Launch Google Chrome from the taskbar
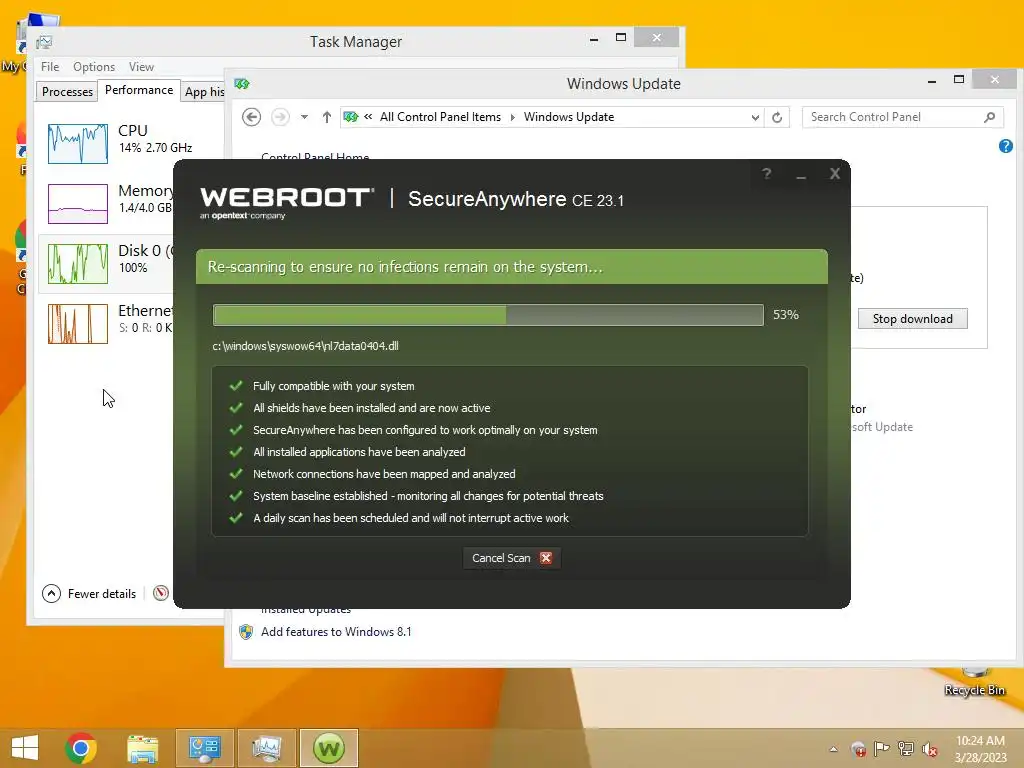 pos(81,748)
